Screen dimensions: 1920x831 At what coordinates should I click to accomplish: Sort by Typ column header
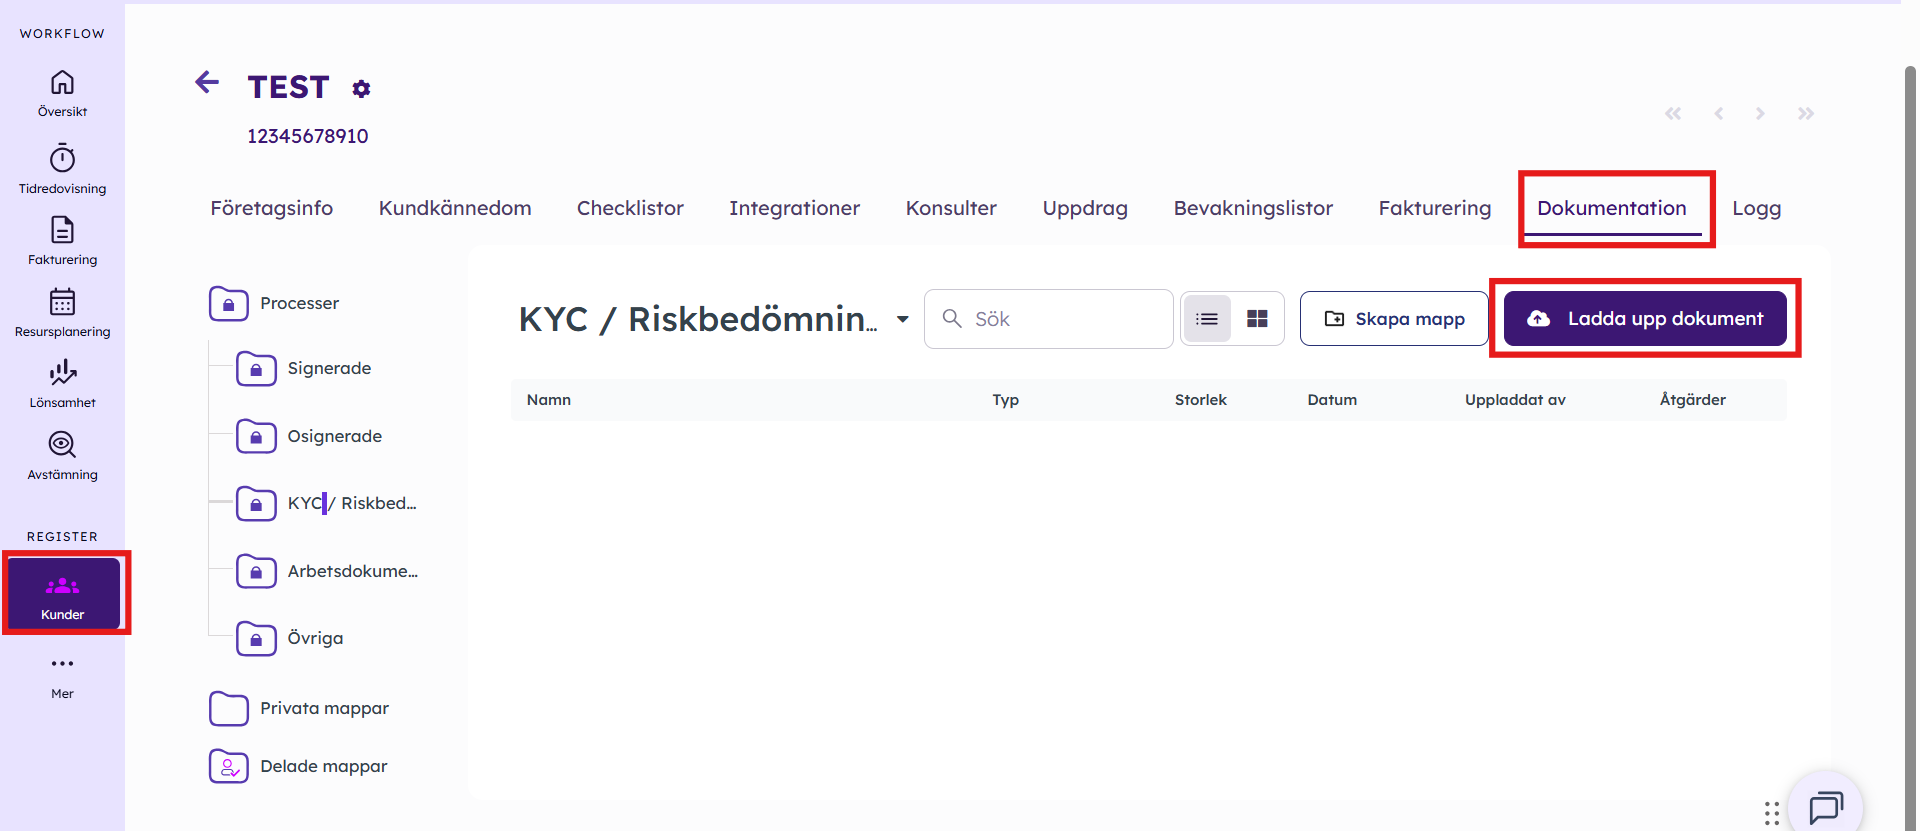pos(1005,400)
